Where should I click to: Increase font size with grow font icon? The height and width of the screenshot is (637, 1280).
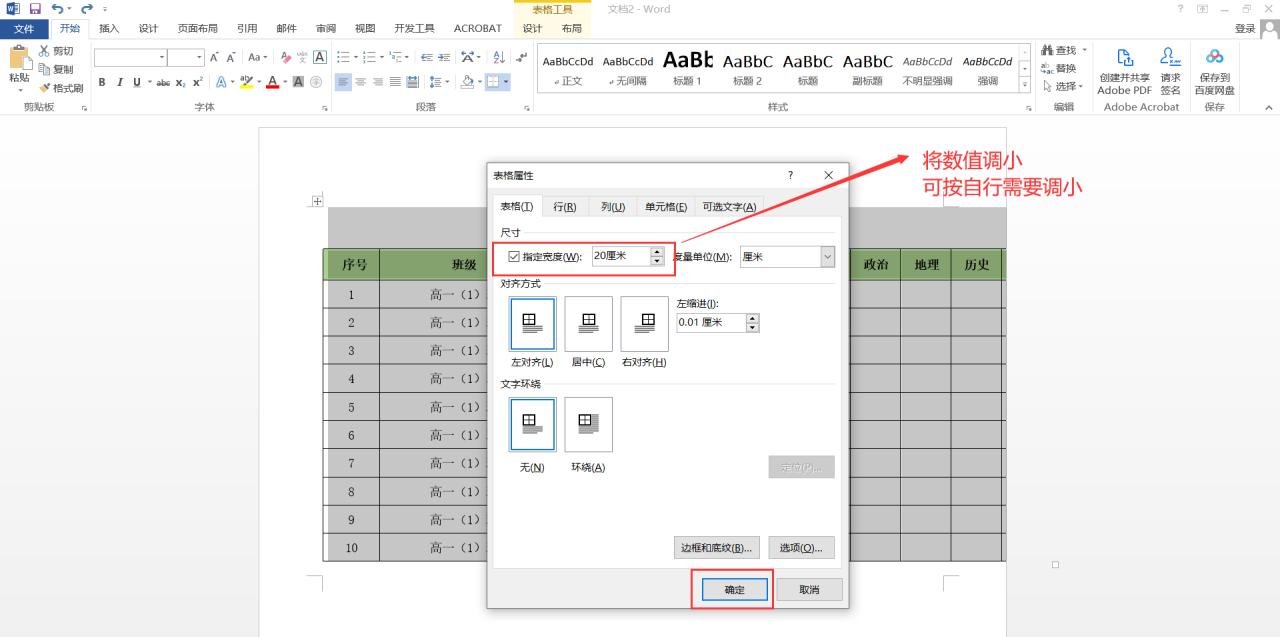coord(214,58)
